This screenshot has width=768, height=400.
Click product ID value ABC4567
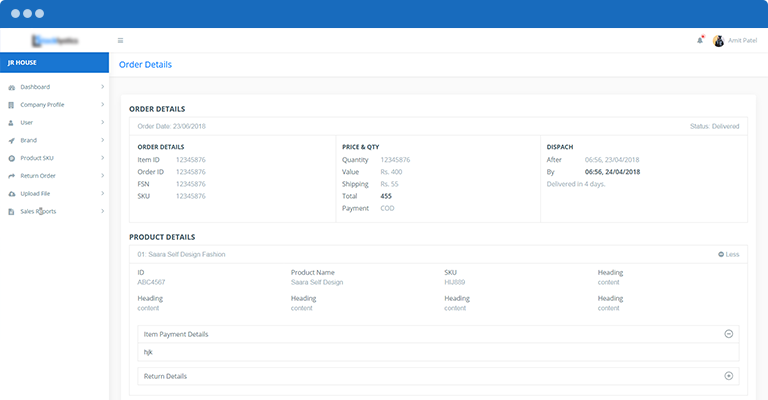pos(151,282)
